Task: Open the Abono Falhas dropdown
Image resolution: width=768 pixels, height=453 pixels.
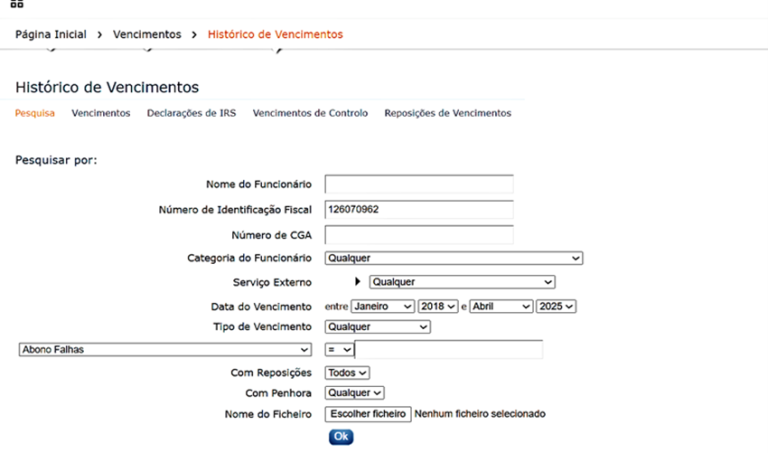Action: 164,349
